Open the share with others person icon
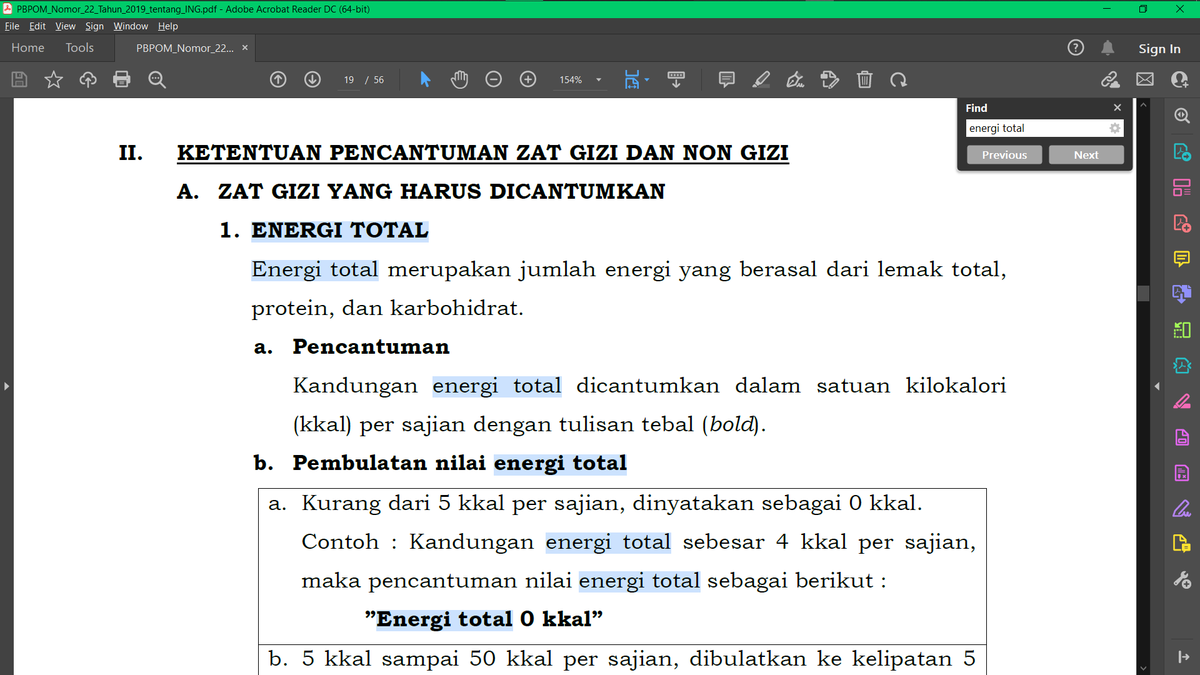This screenshot has width=1200, height=675. pos(1179,79)
